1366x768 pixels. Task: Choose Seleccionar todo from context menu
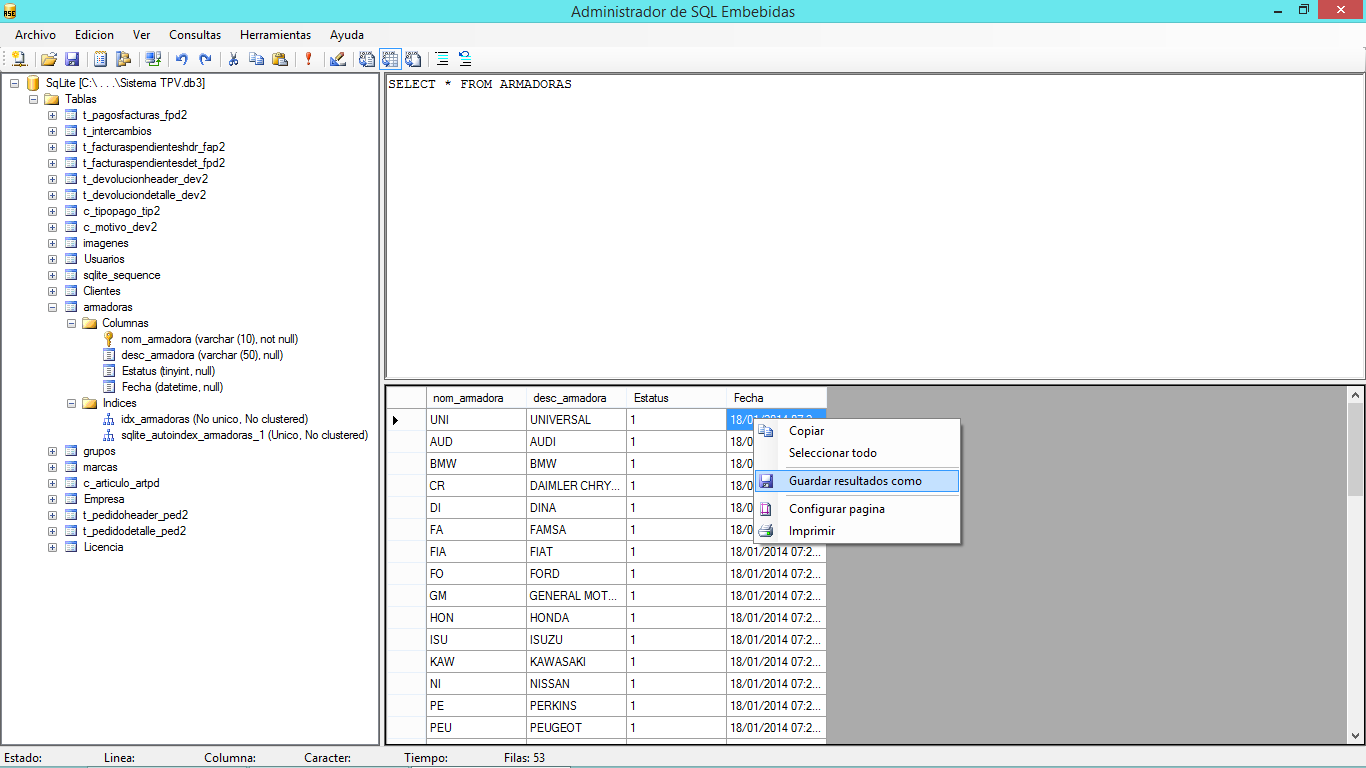(x=857, y=453)
